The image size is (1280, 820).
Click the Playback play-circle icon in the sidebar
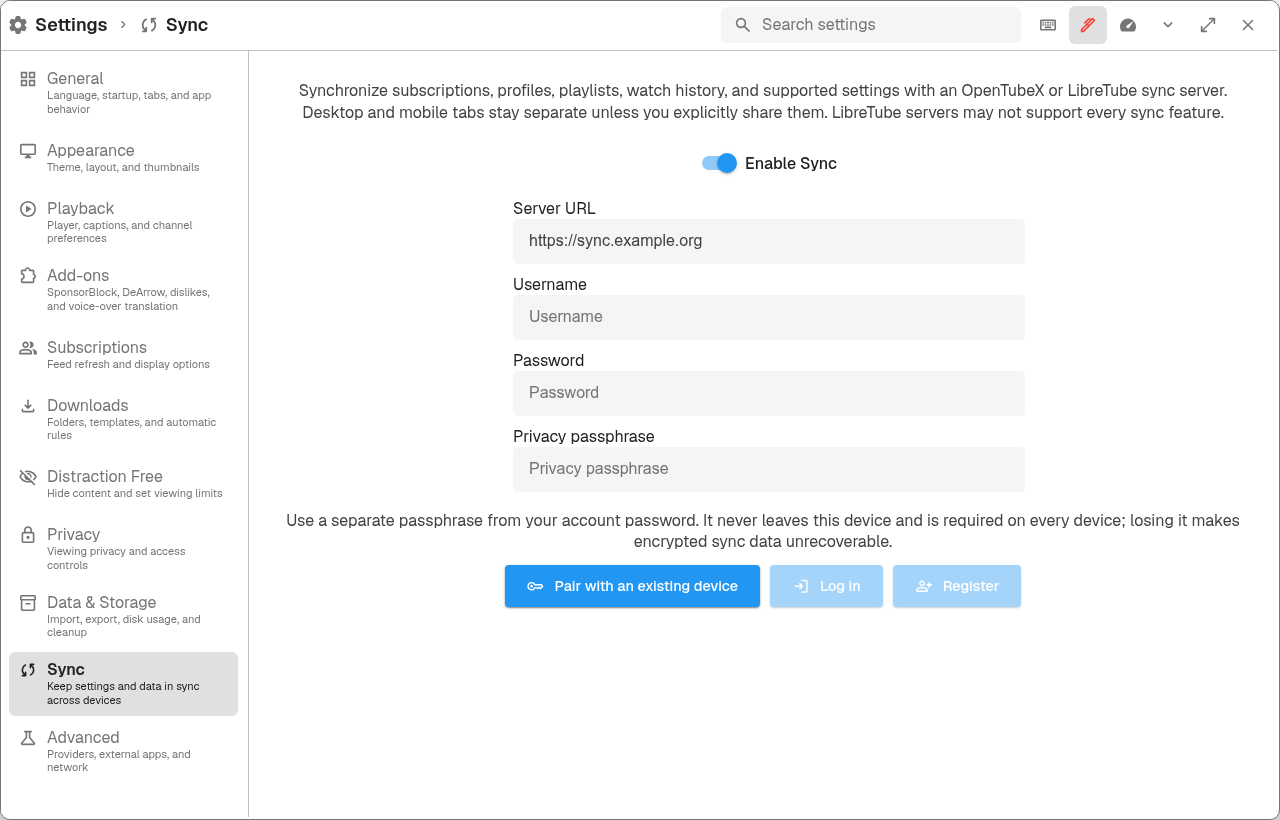[x=28, y=208]
